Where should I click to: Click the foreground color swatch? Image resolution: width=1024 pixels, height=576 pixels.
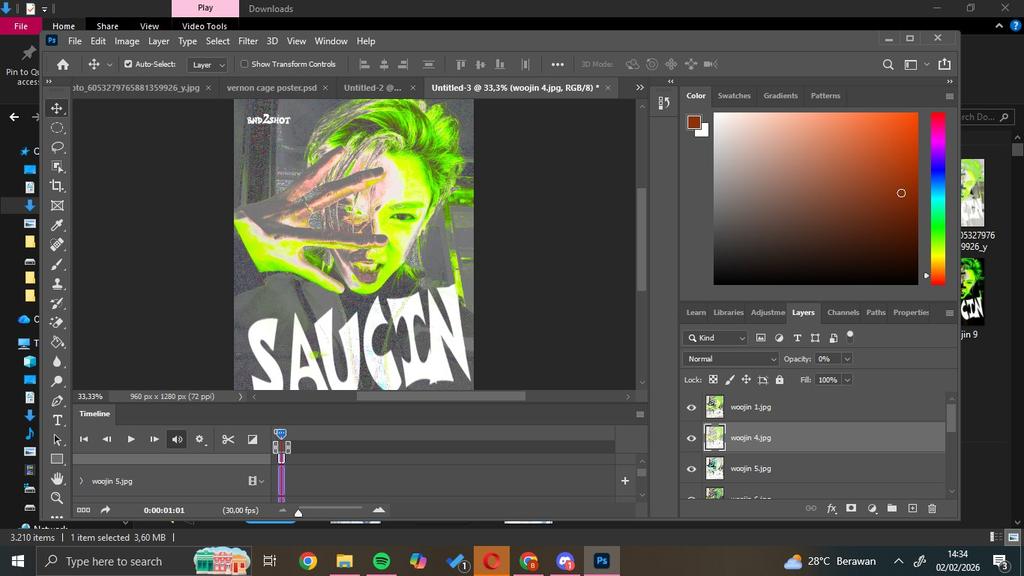[x=694, y=122]
